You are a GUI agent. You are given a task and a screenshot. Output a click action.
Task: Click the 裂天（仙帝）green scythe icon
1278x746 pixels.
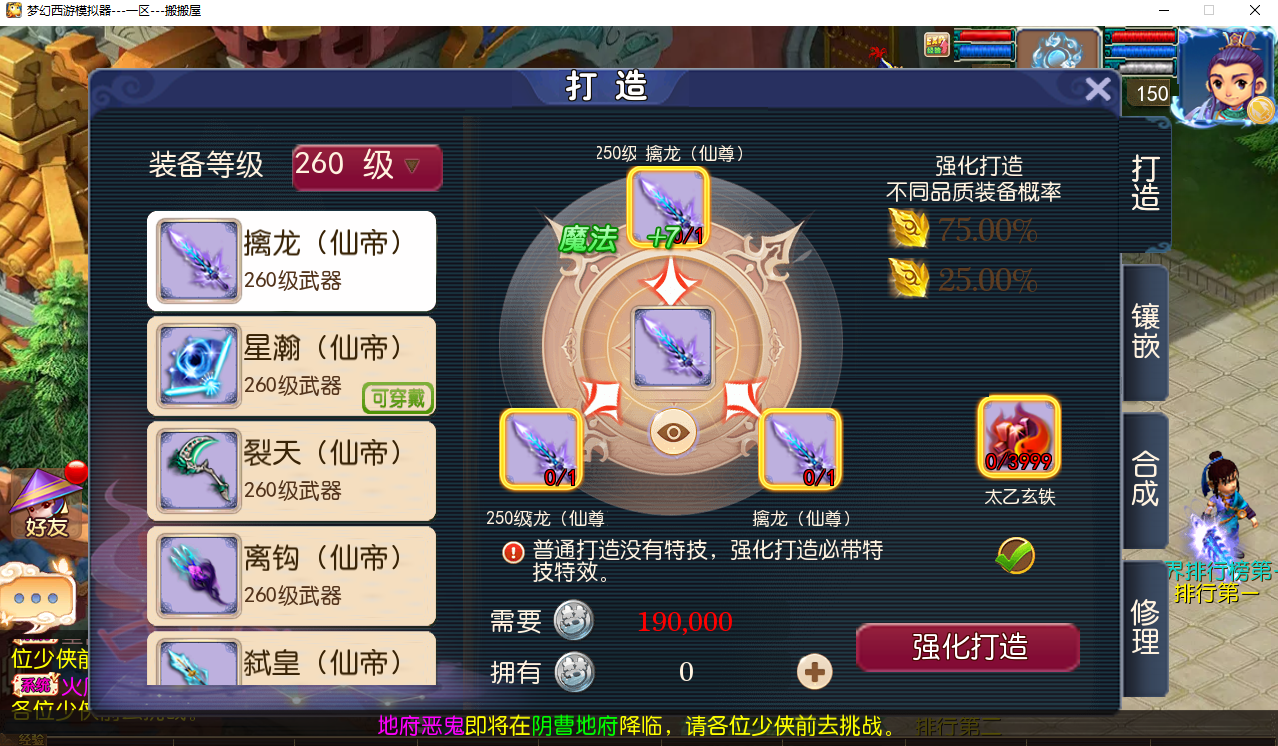coord(199,470)
